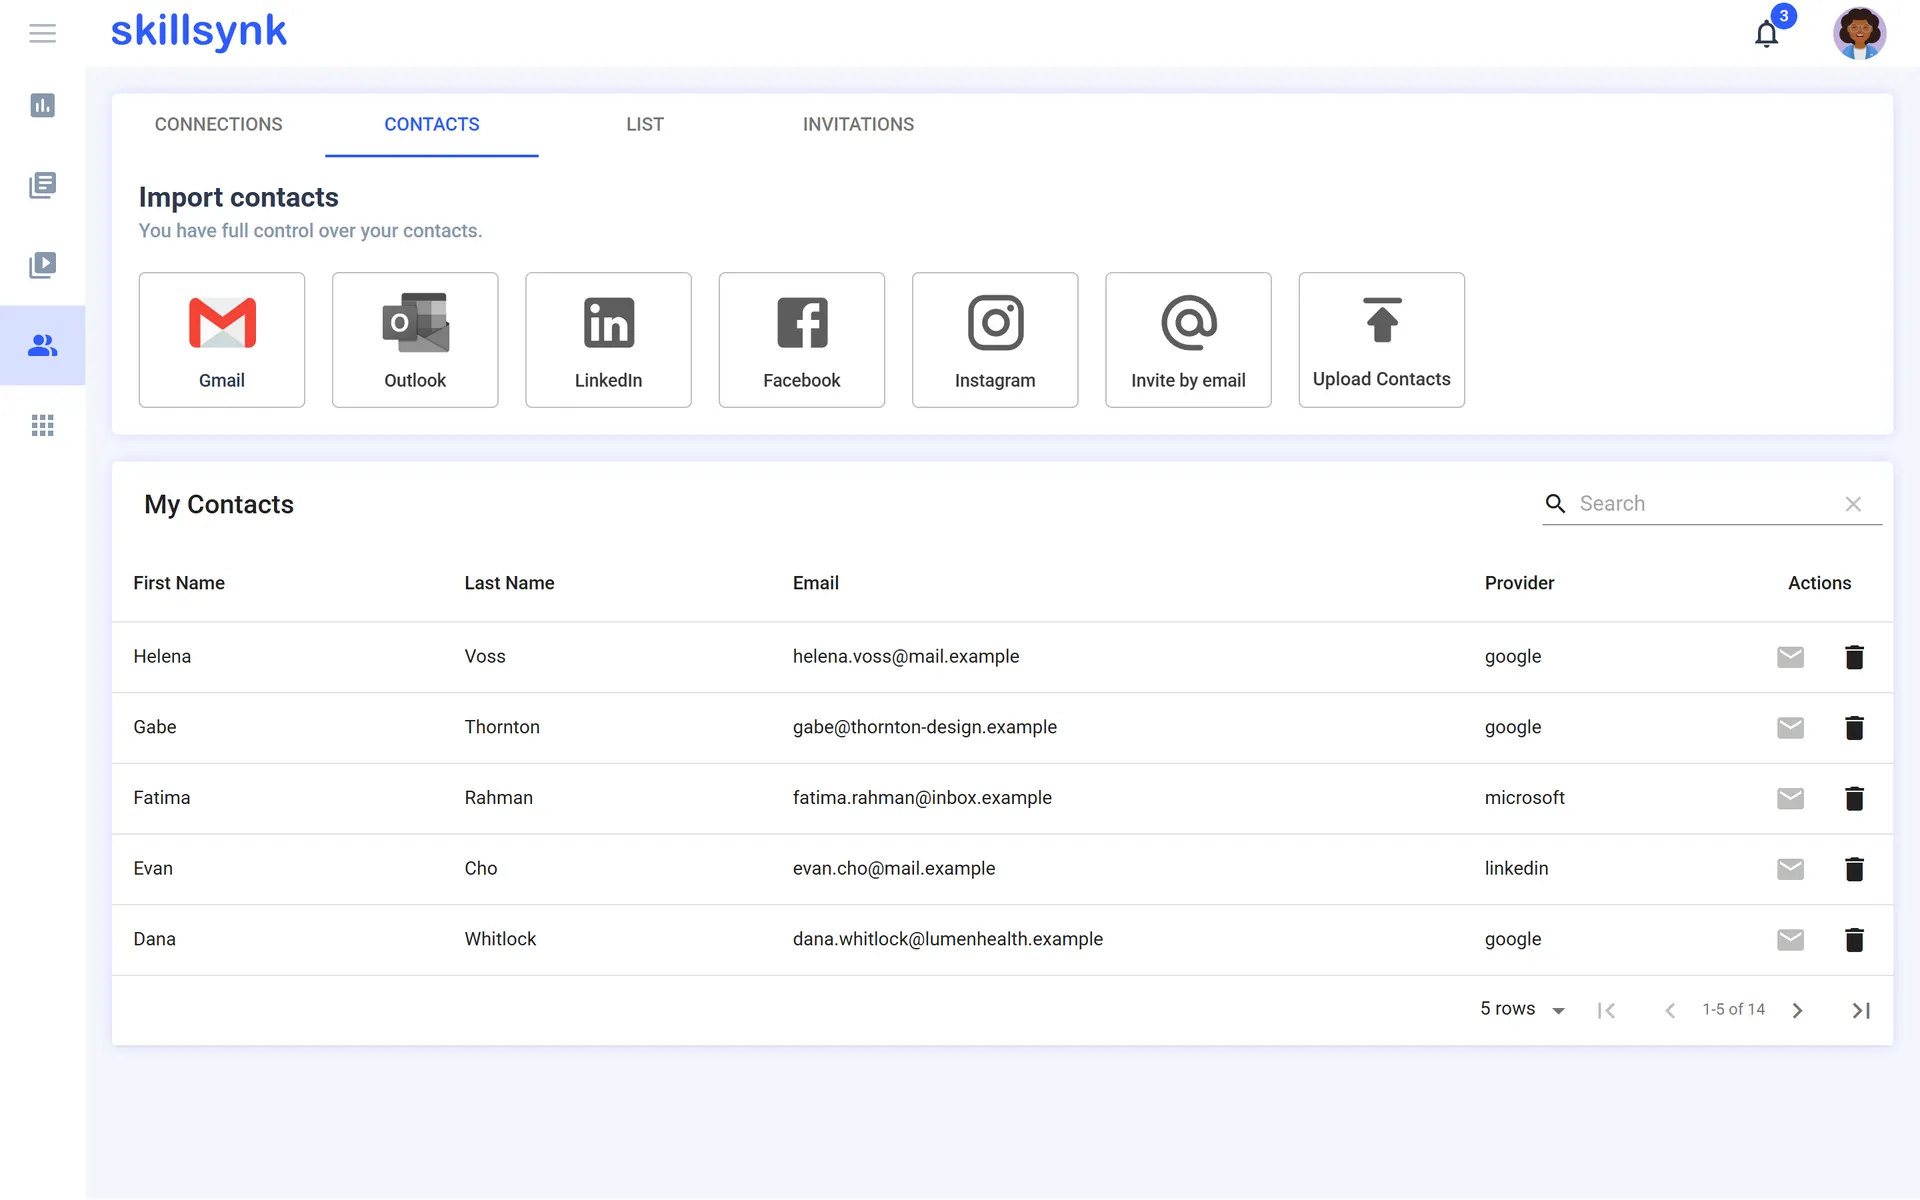This screenshot has width=1920, height=1200.
Task: Click email helena.voss@mail.example
Action: tap(906, 657)
